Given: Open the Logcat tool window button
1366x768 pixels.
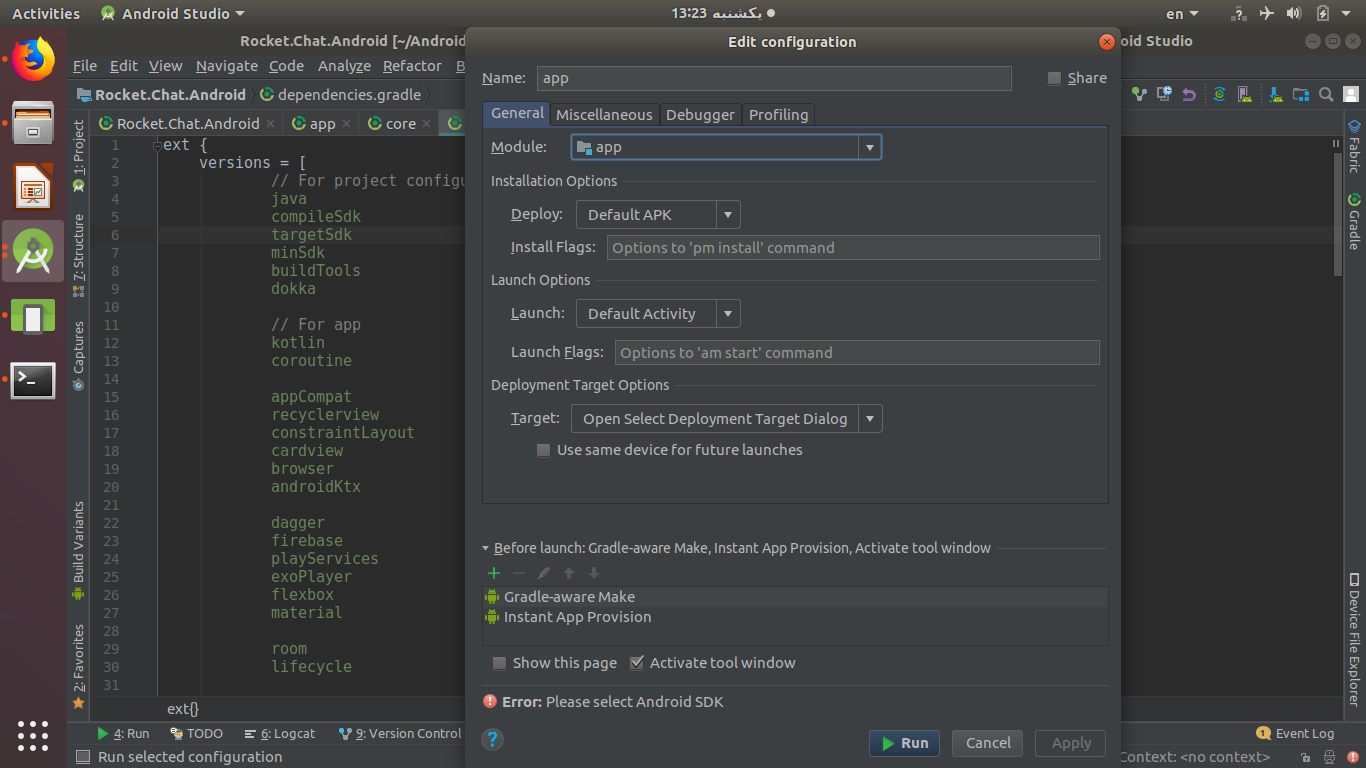Looking at the screenshot, I should coord(280,733).
